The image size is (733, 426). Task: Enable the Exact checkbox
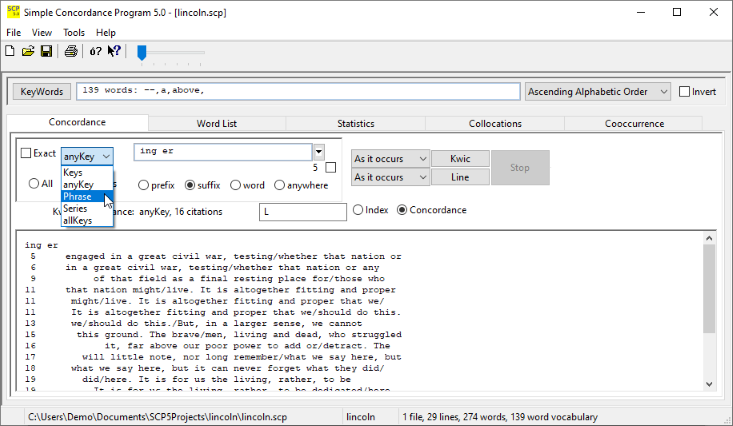pyautogui.click(x=26, y=154)
